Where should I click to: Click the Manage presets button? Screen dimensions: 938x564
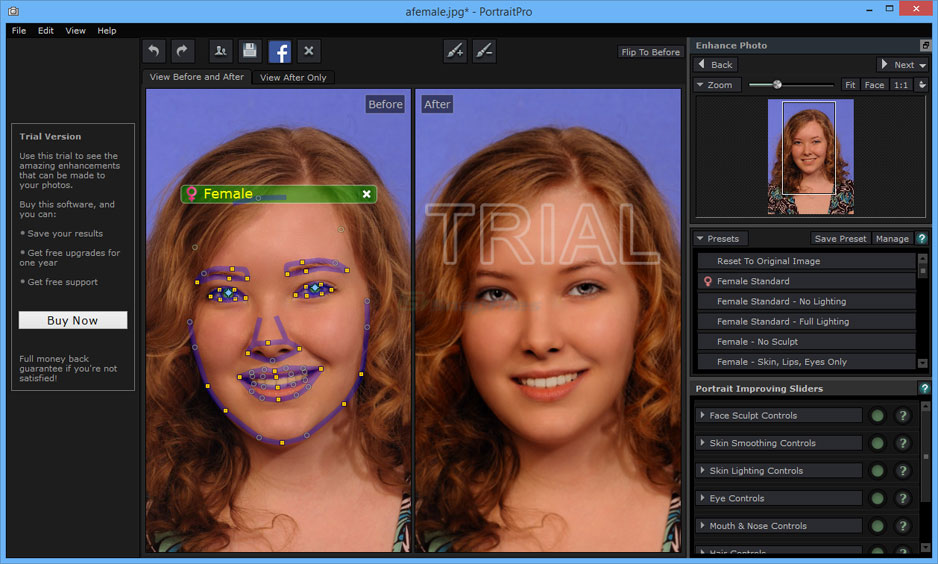(x=892, y=238)
